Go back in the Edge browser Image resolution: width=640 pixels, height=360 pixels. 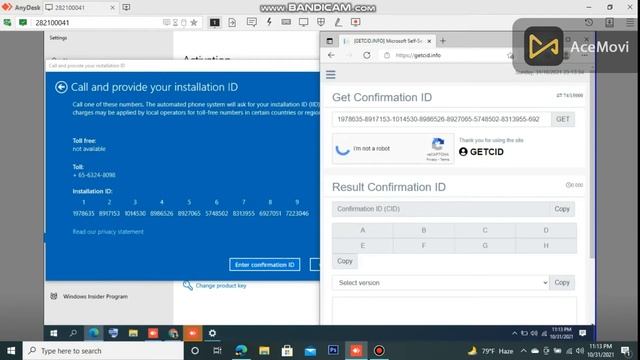tap(331, 55)
